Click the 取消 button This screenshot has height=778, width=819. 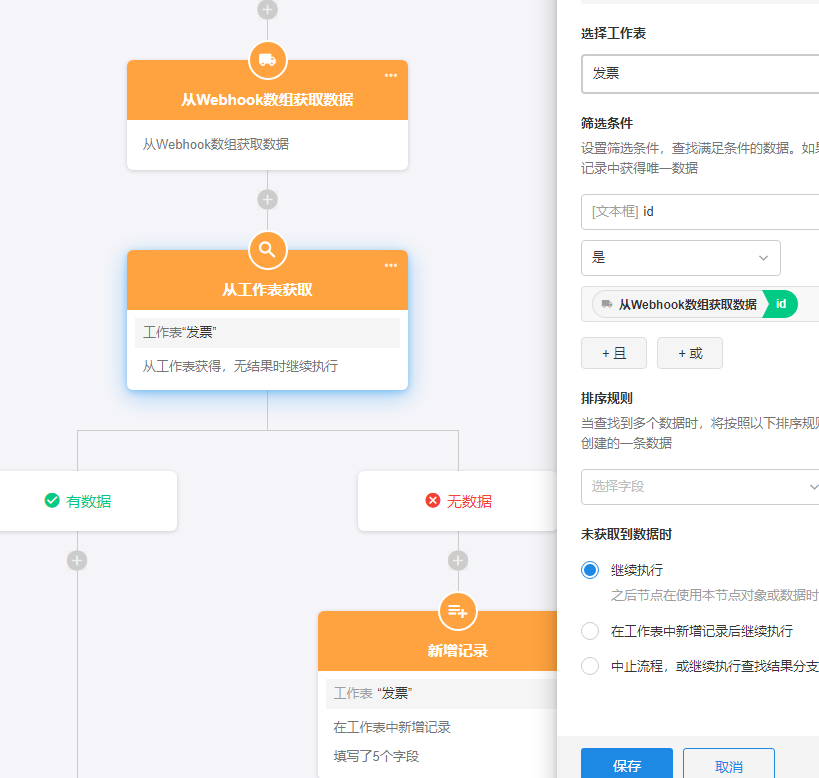click(x=728, y=766)
